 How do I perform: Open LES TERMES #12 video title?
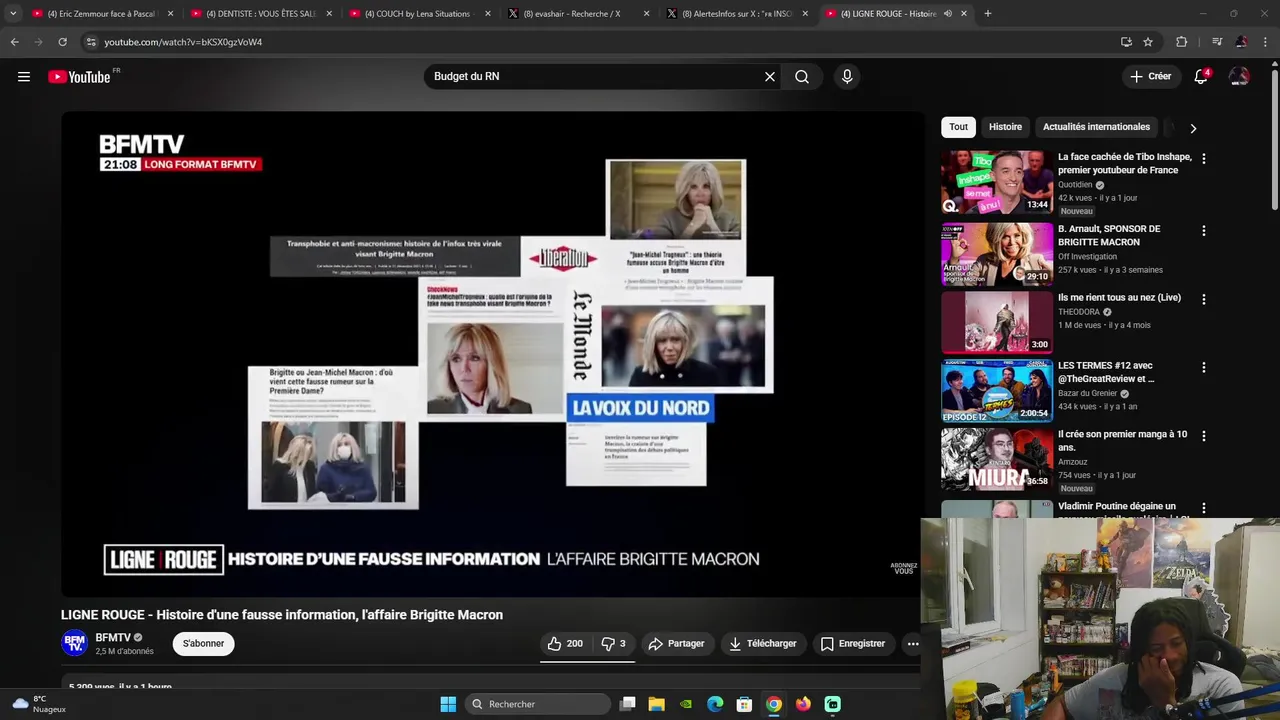[1105, 372]
